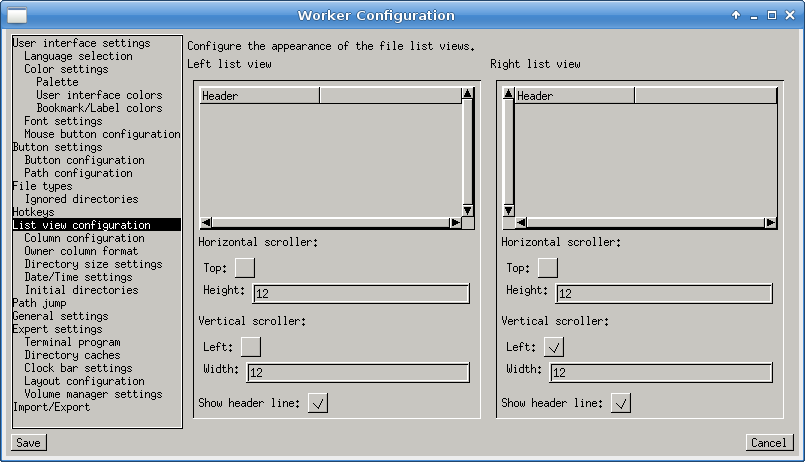Uncheck Left vertical scroller in right view

coord(554,347)
